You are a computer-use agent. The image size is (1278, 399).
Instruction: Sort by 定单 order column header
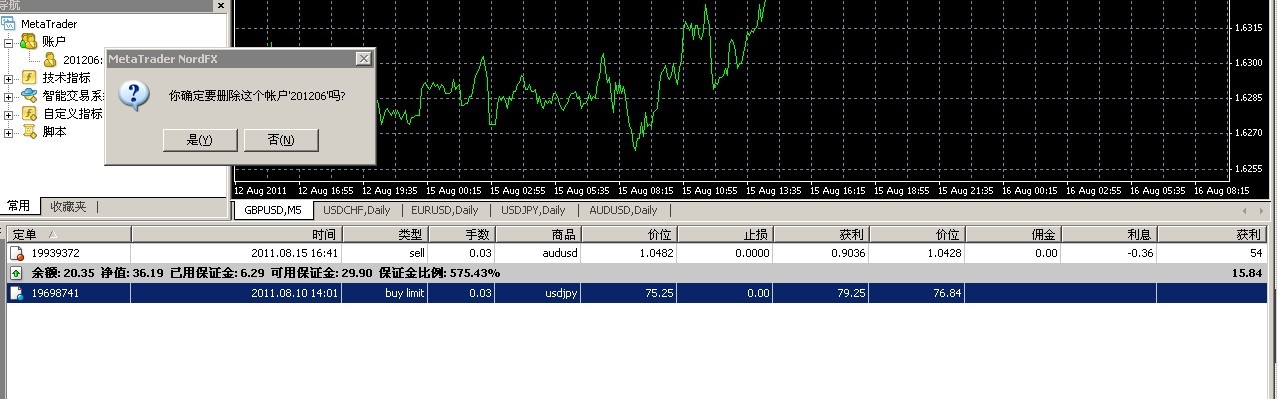click(68, 234)
